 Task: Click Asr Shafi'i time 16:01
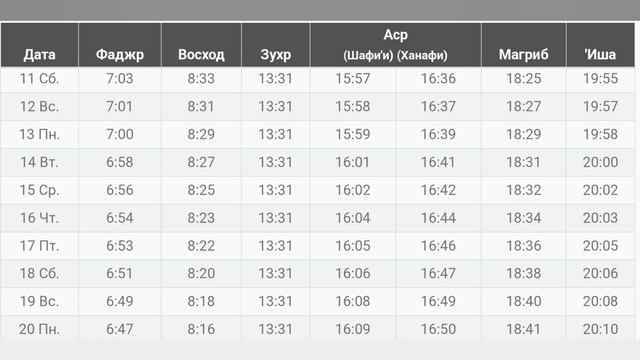[x=353, y=162]
